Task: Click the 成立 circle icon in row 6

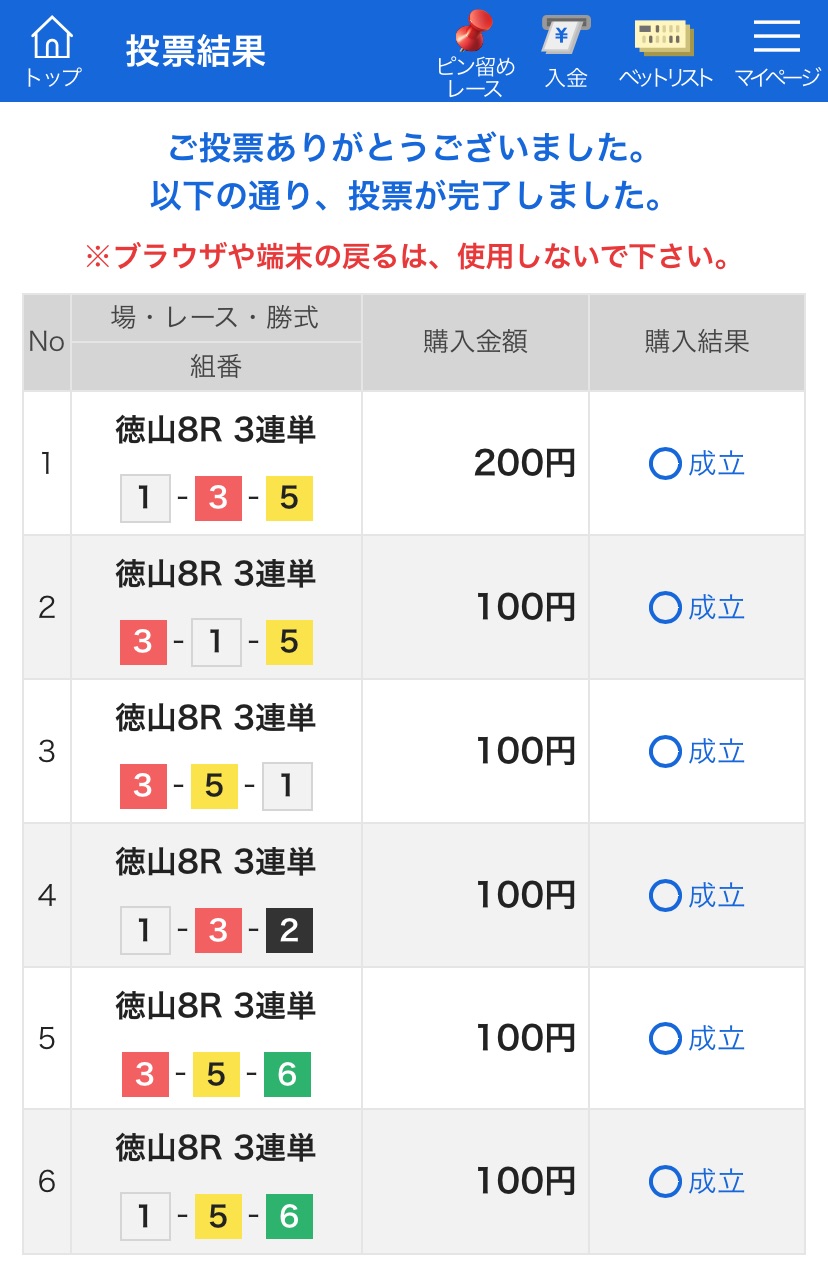Action: 665,1182
